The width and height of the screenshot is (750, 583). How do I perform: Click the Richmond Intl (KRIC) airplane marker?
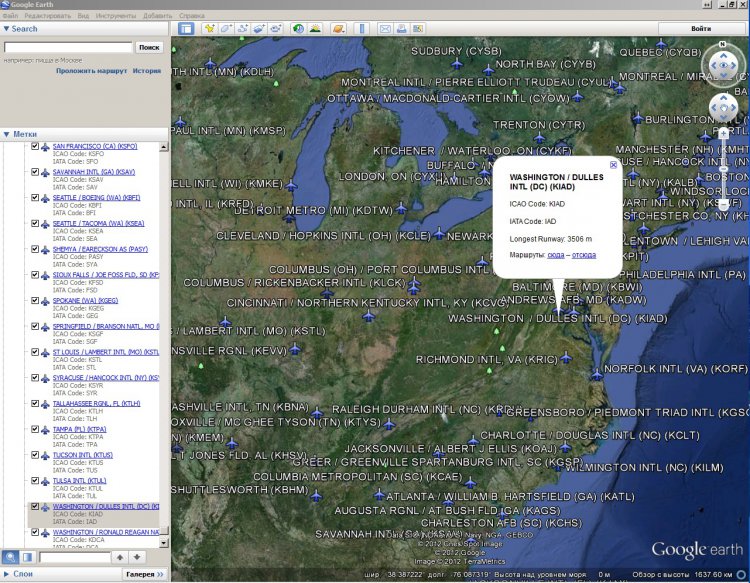tap(566, 357)
